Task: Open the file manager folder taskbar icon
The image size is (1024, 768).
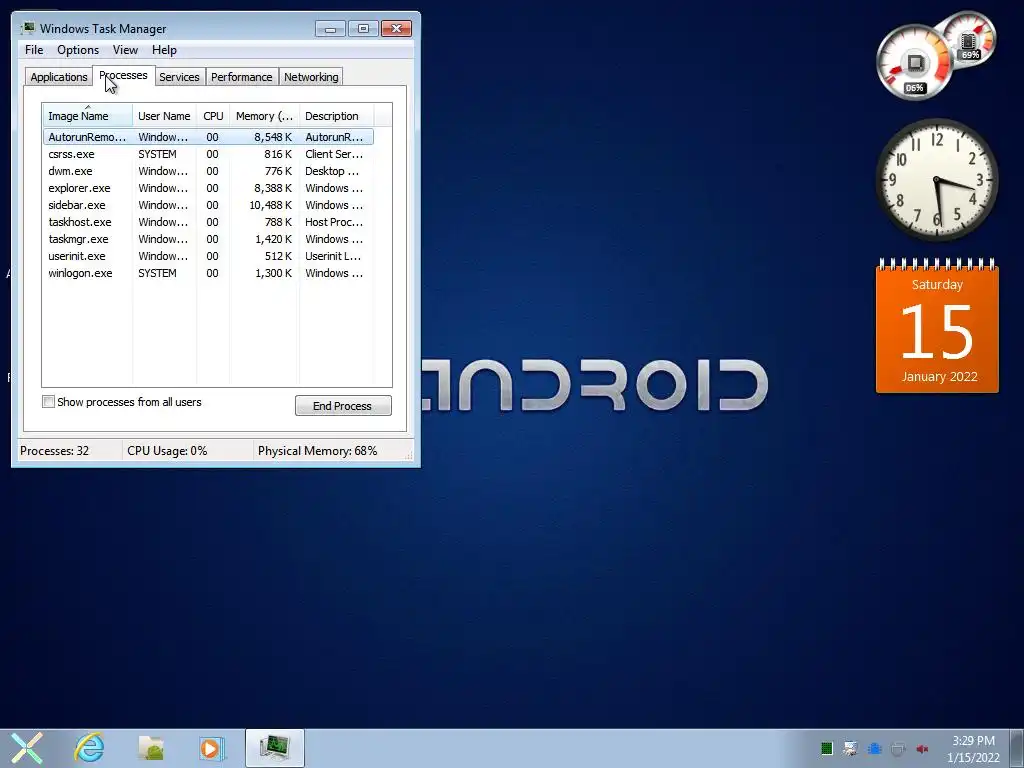Action: click(x=151, y=748)
